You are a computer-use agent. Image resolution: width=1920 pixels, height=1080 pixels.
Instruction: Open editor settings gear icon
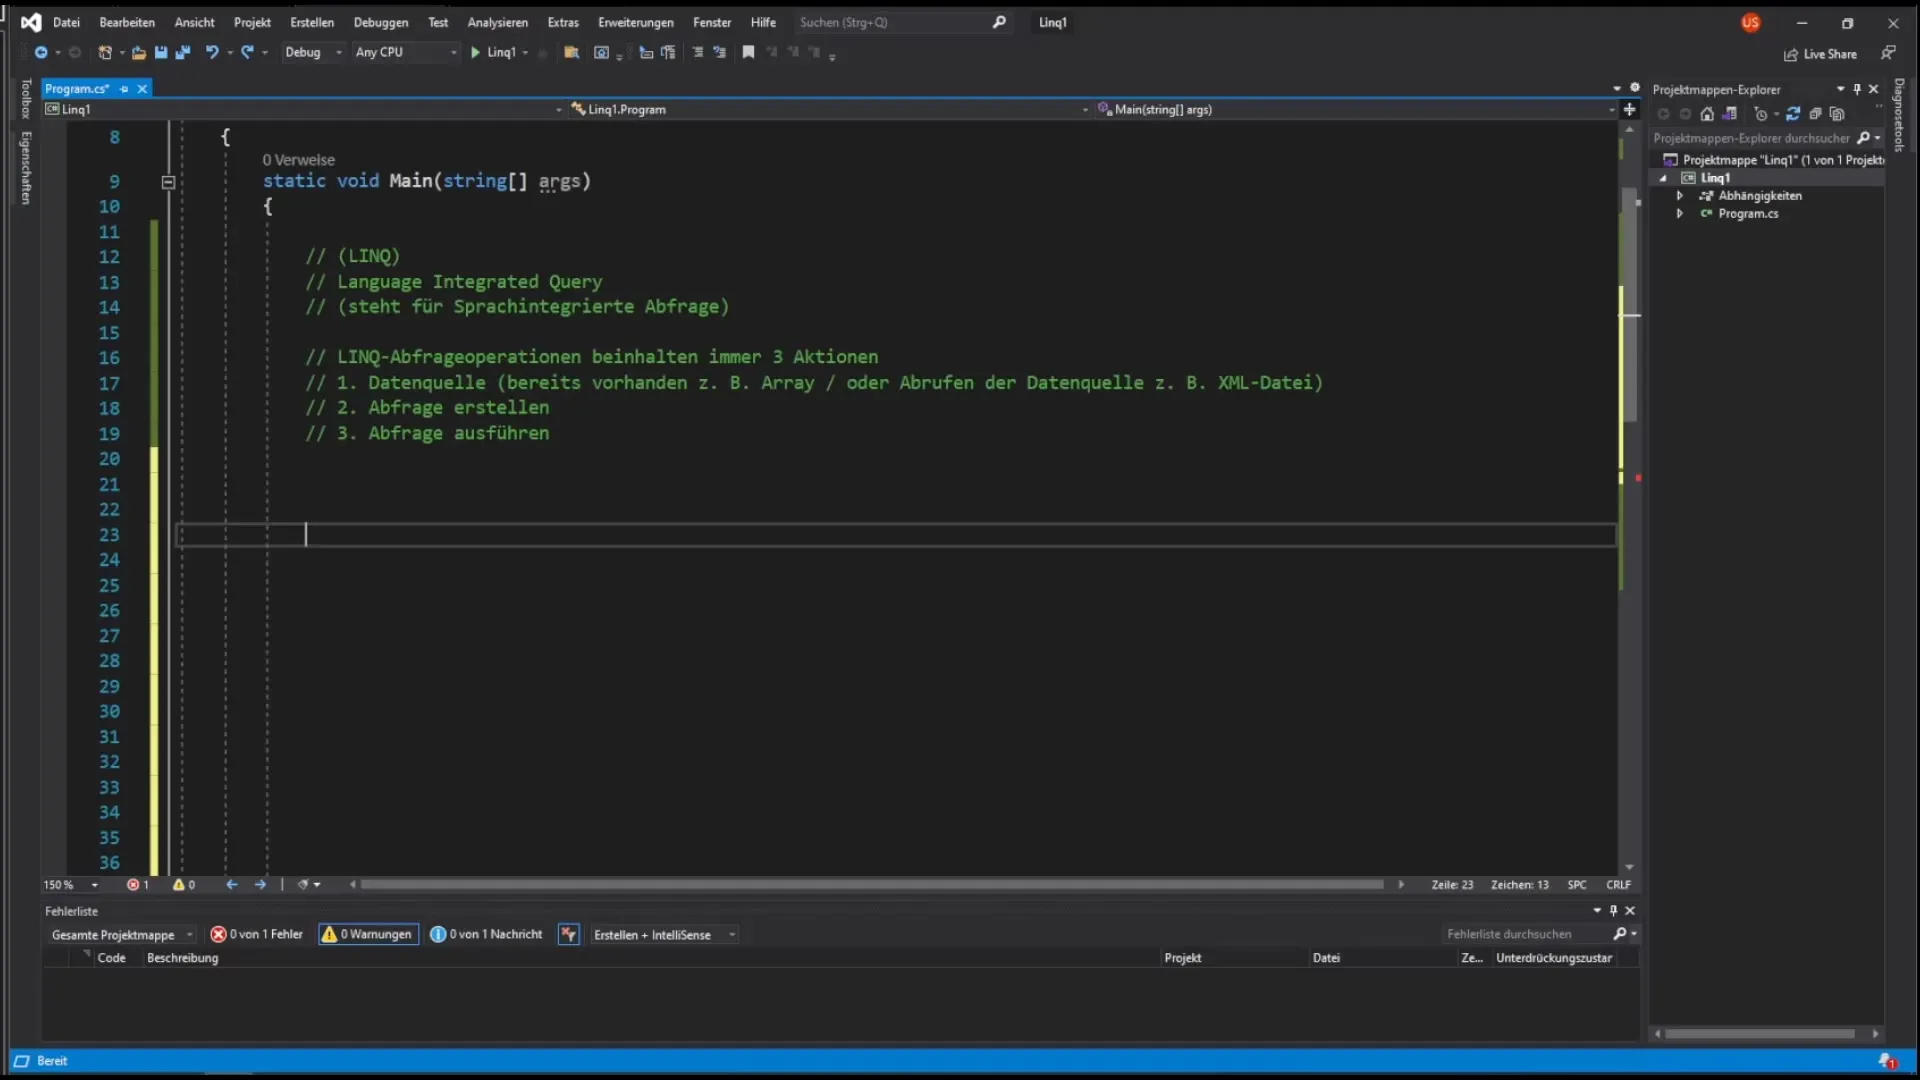point(1635,88)
